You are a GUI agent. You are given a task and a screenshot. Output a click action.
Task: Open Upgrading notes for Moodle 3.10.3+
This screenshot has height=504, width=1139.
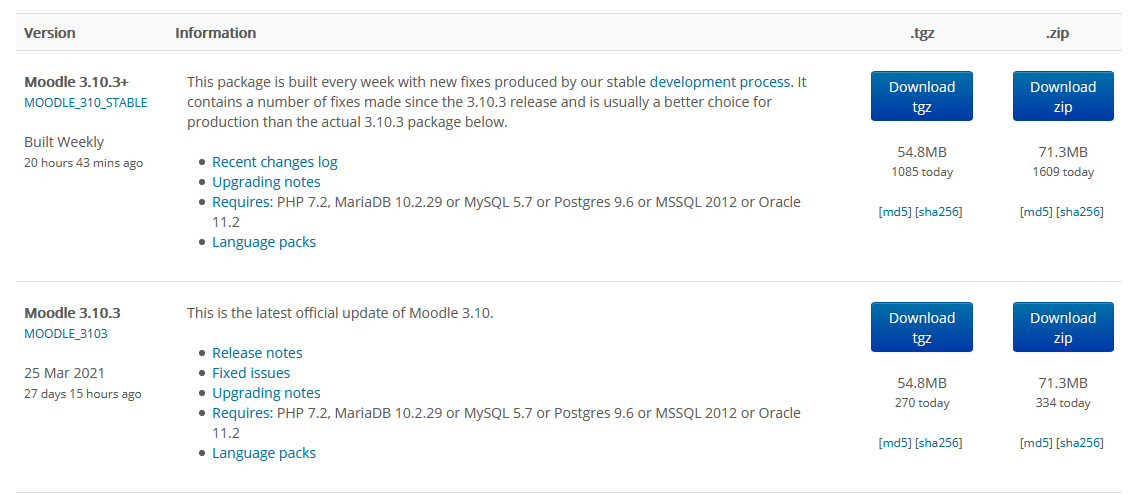(266, 182)
